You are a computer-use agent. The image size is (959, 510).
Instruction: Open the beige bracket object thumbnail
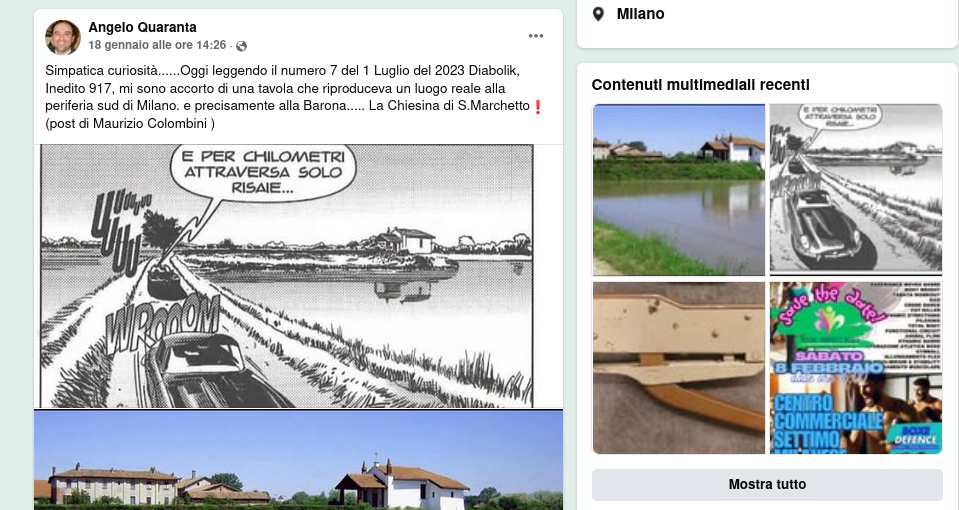679,368
